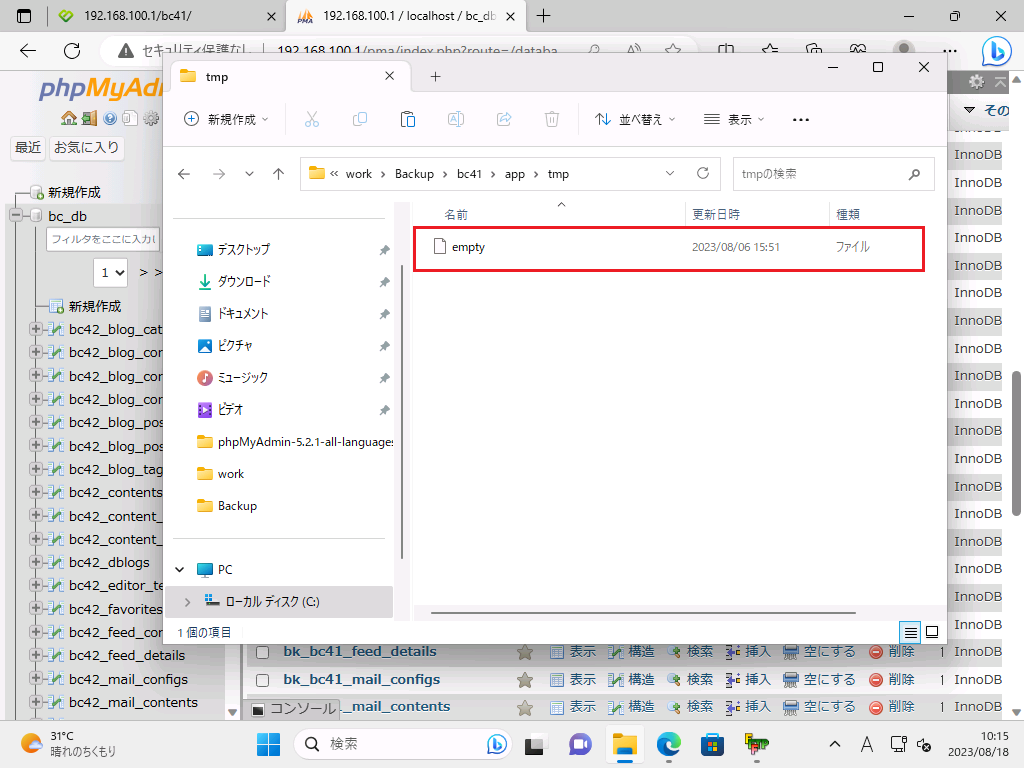This screenshot has width=1024, height=768.
Task: Tick the bk_bc41_mail_configs row checkbox
Action: (263, 680)
